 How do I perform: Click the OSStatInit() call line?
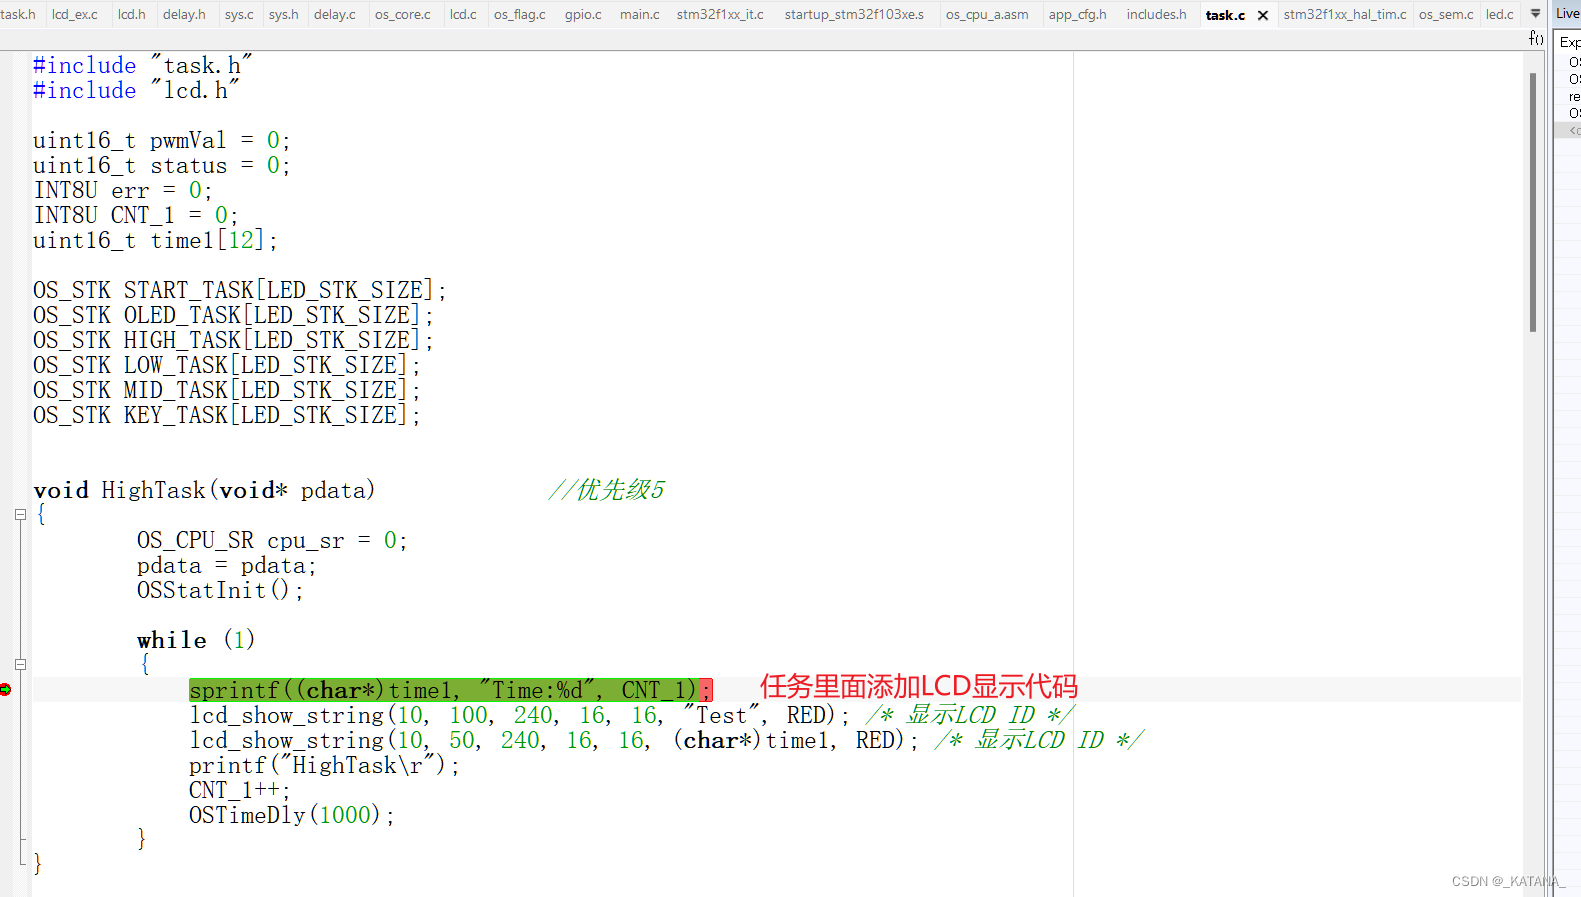coord(220,590)
